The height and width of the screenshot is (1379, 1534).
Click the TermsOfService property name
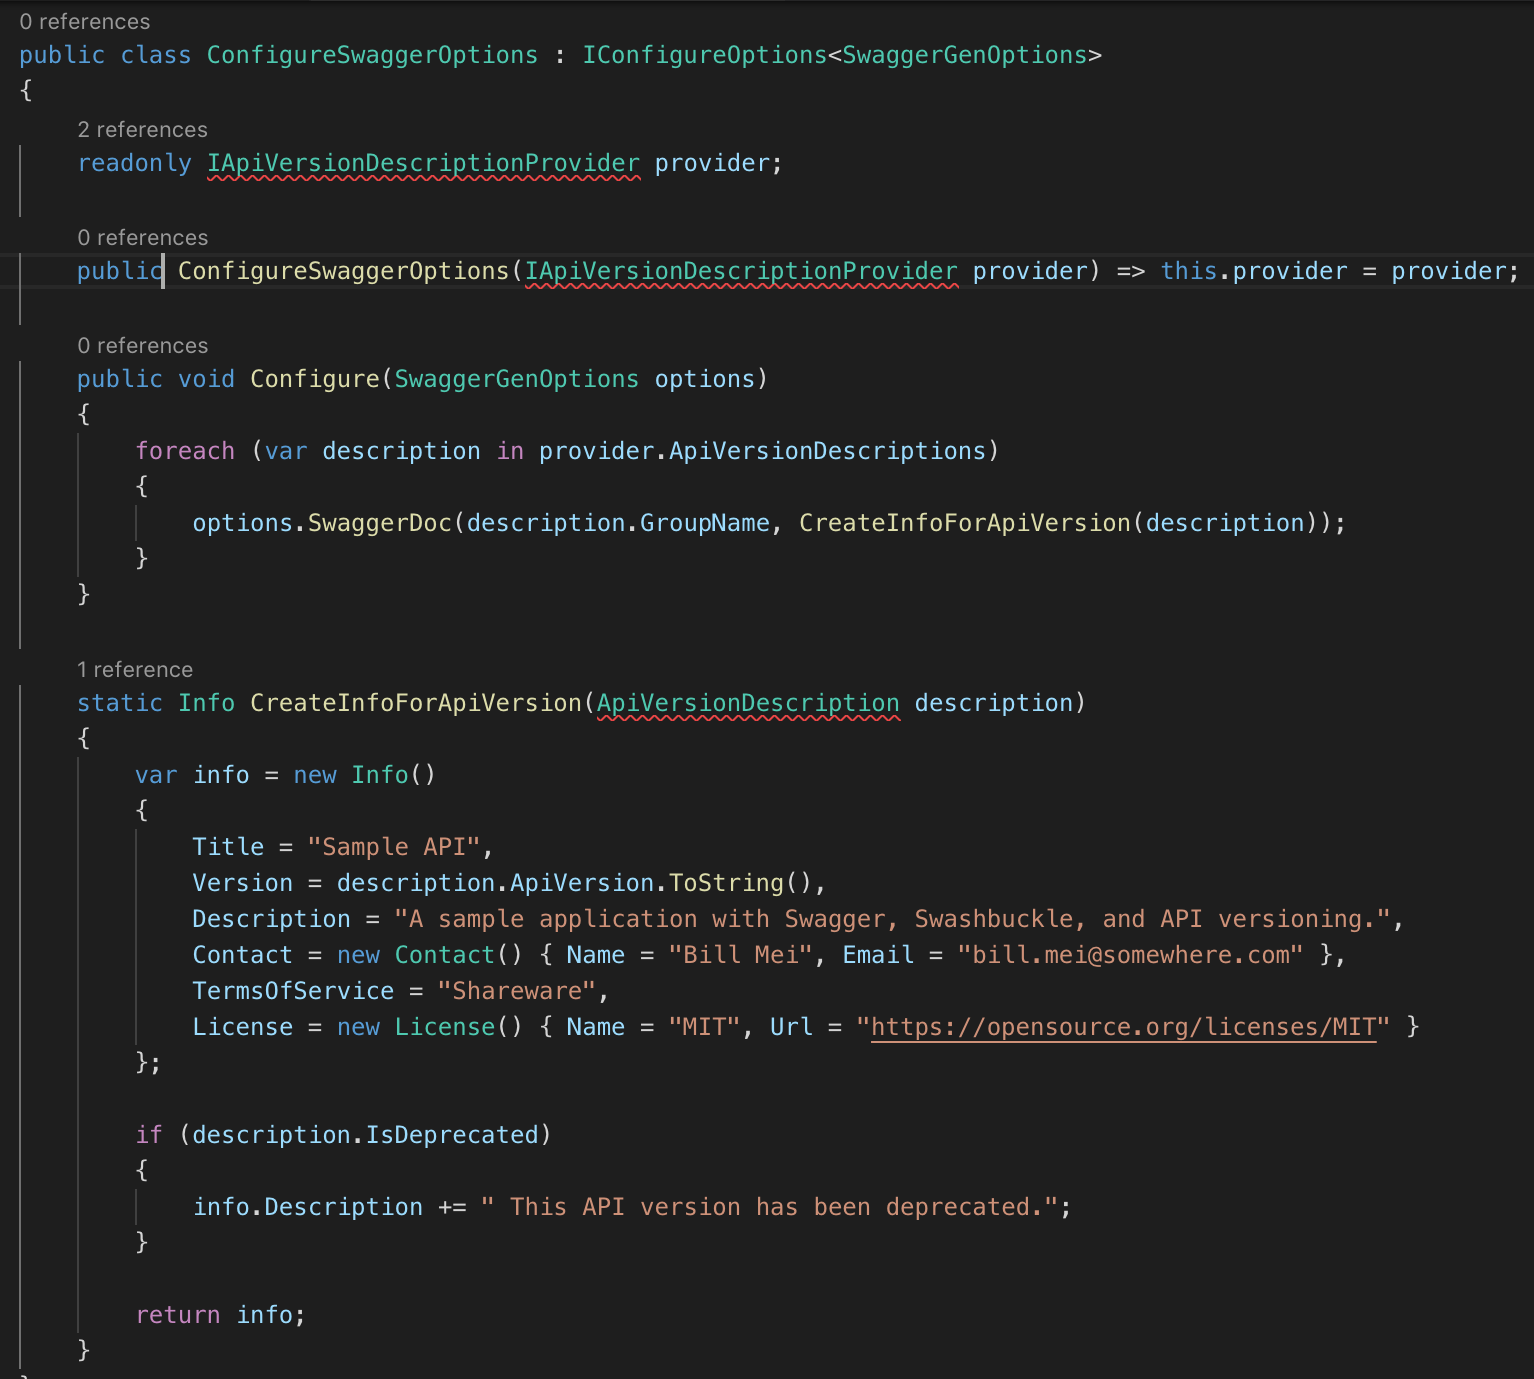[292, 990]
